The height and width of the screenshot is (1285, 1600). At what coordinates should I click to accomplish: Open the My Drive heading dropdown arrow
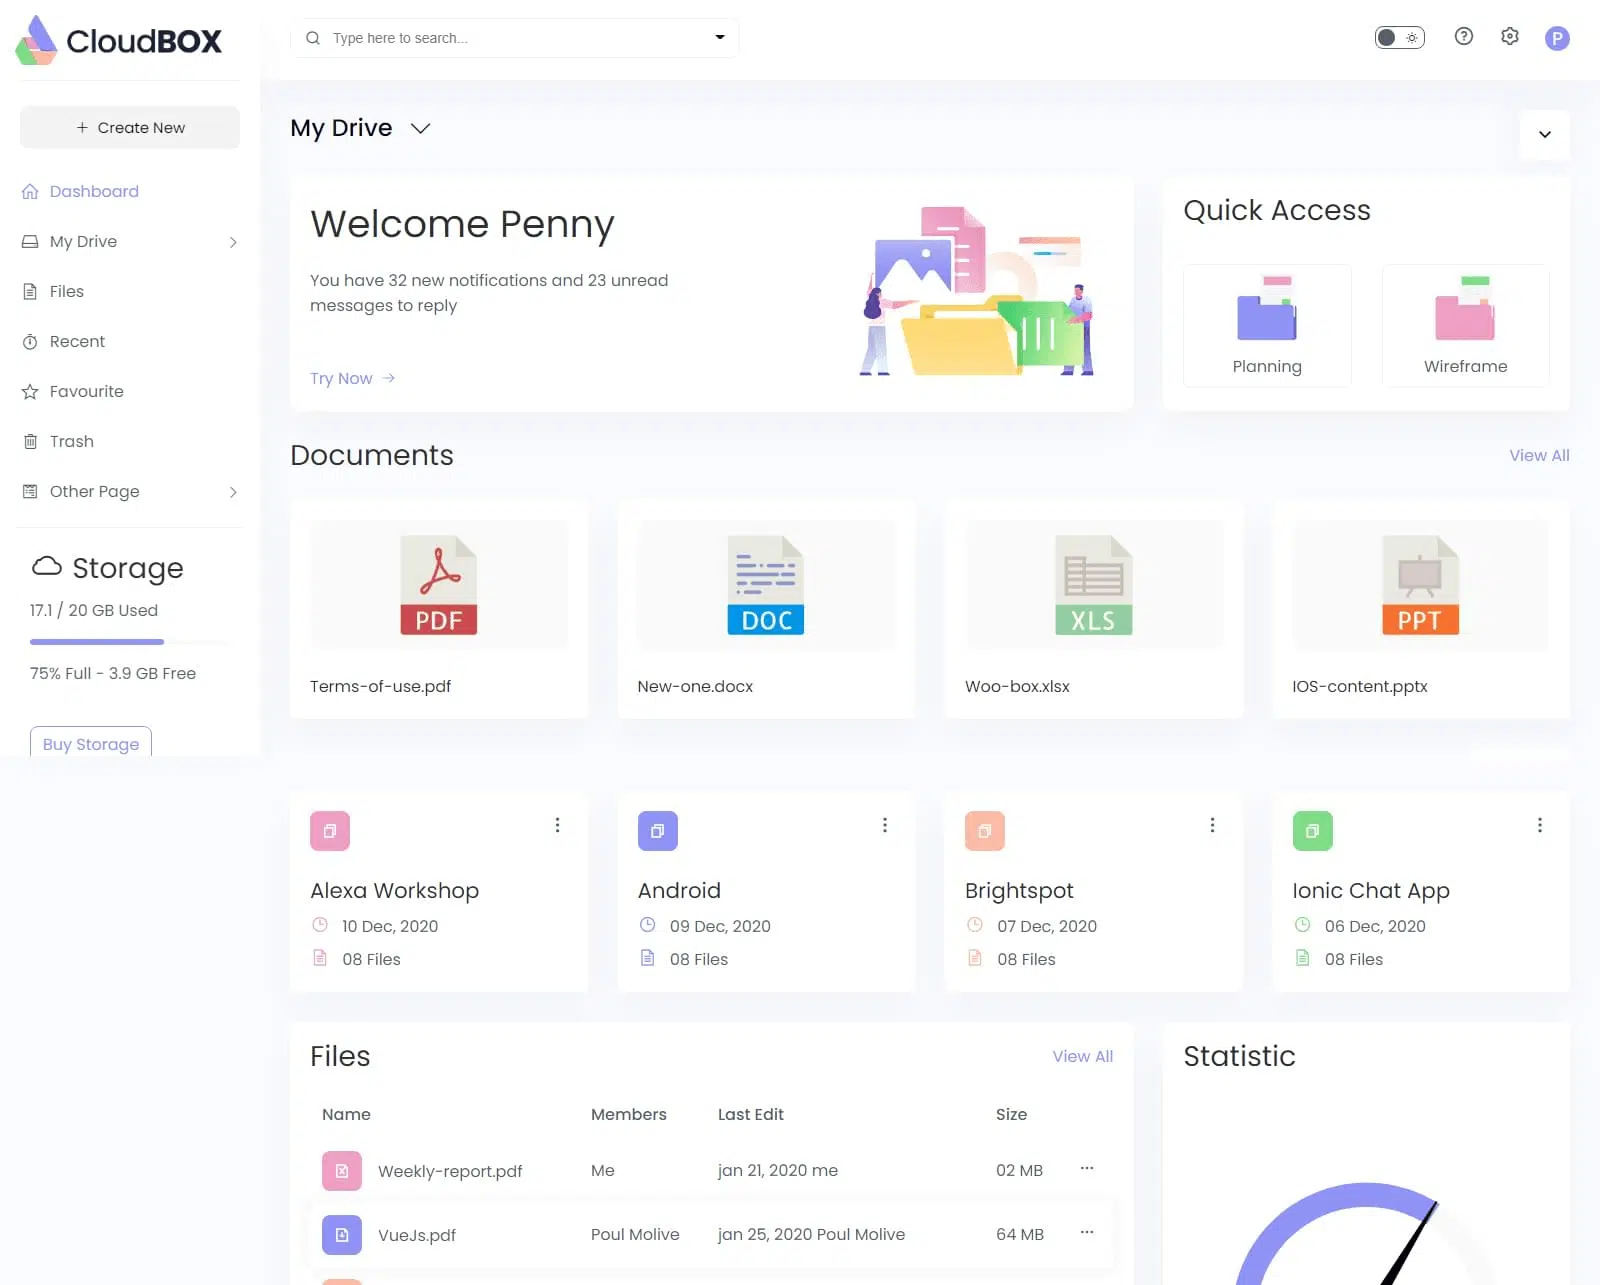click(420, 128)
